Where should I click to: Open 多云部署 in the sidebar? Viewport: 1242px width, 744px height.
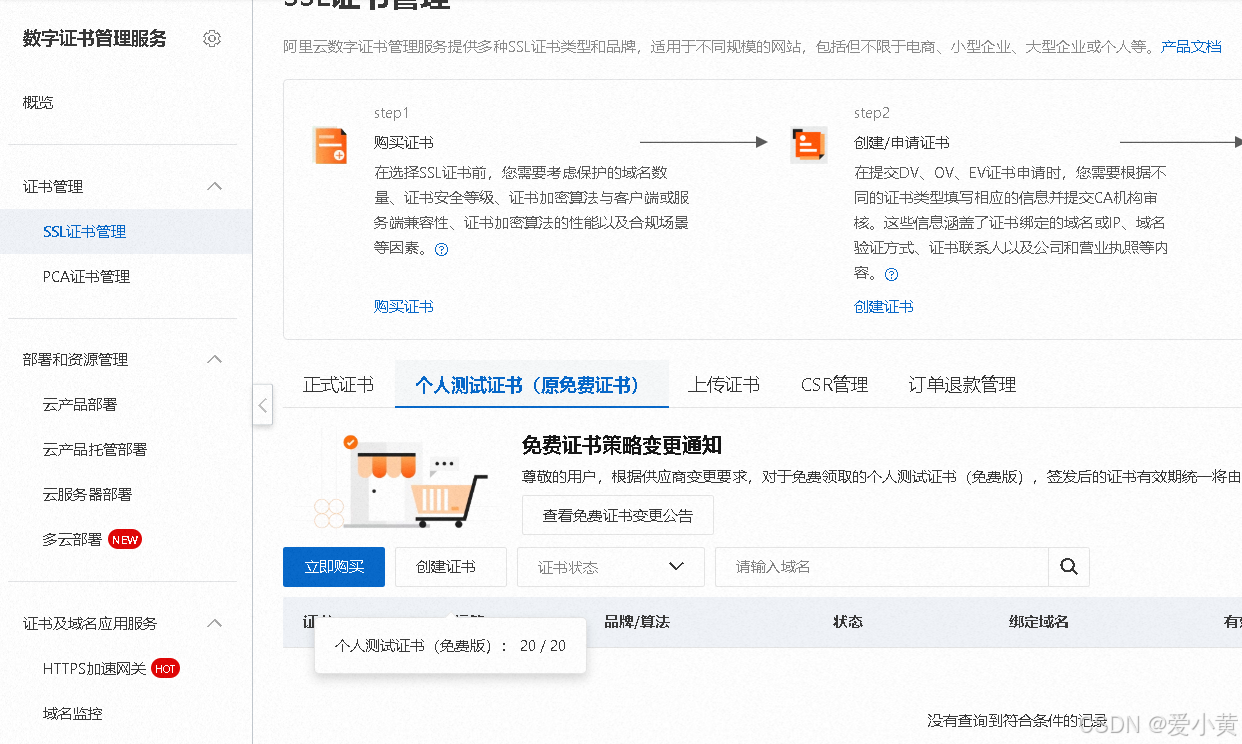coord(72,540)
